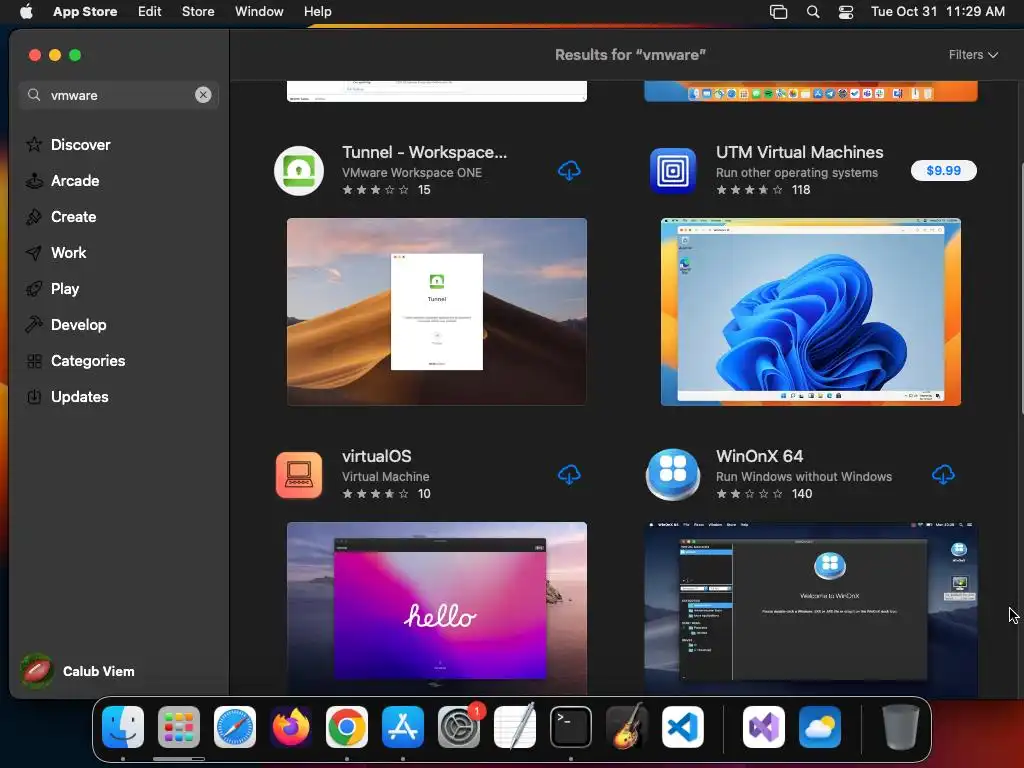Open virtualOS title link
This screenshot has height=768, width=1024.
click(x=377, y=456)
